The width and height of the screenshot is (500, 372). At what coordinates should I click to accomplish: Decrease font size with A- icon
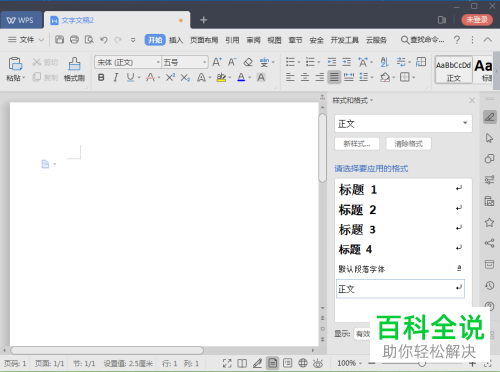(232, 62)
